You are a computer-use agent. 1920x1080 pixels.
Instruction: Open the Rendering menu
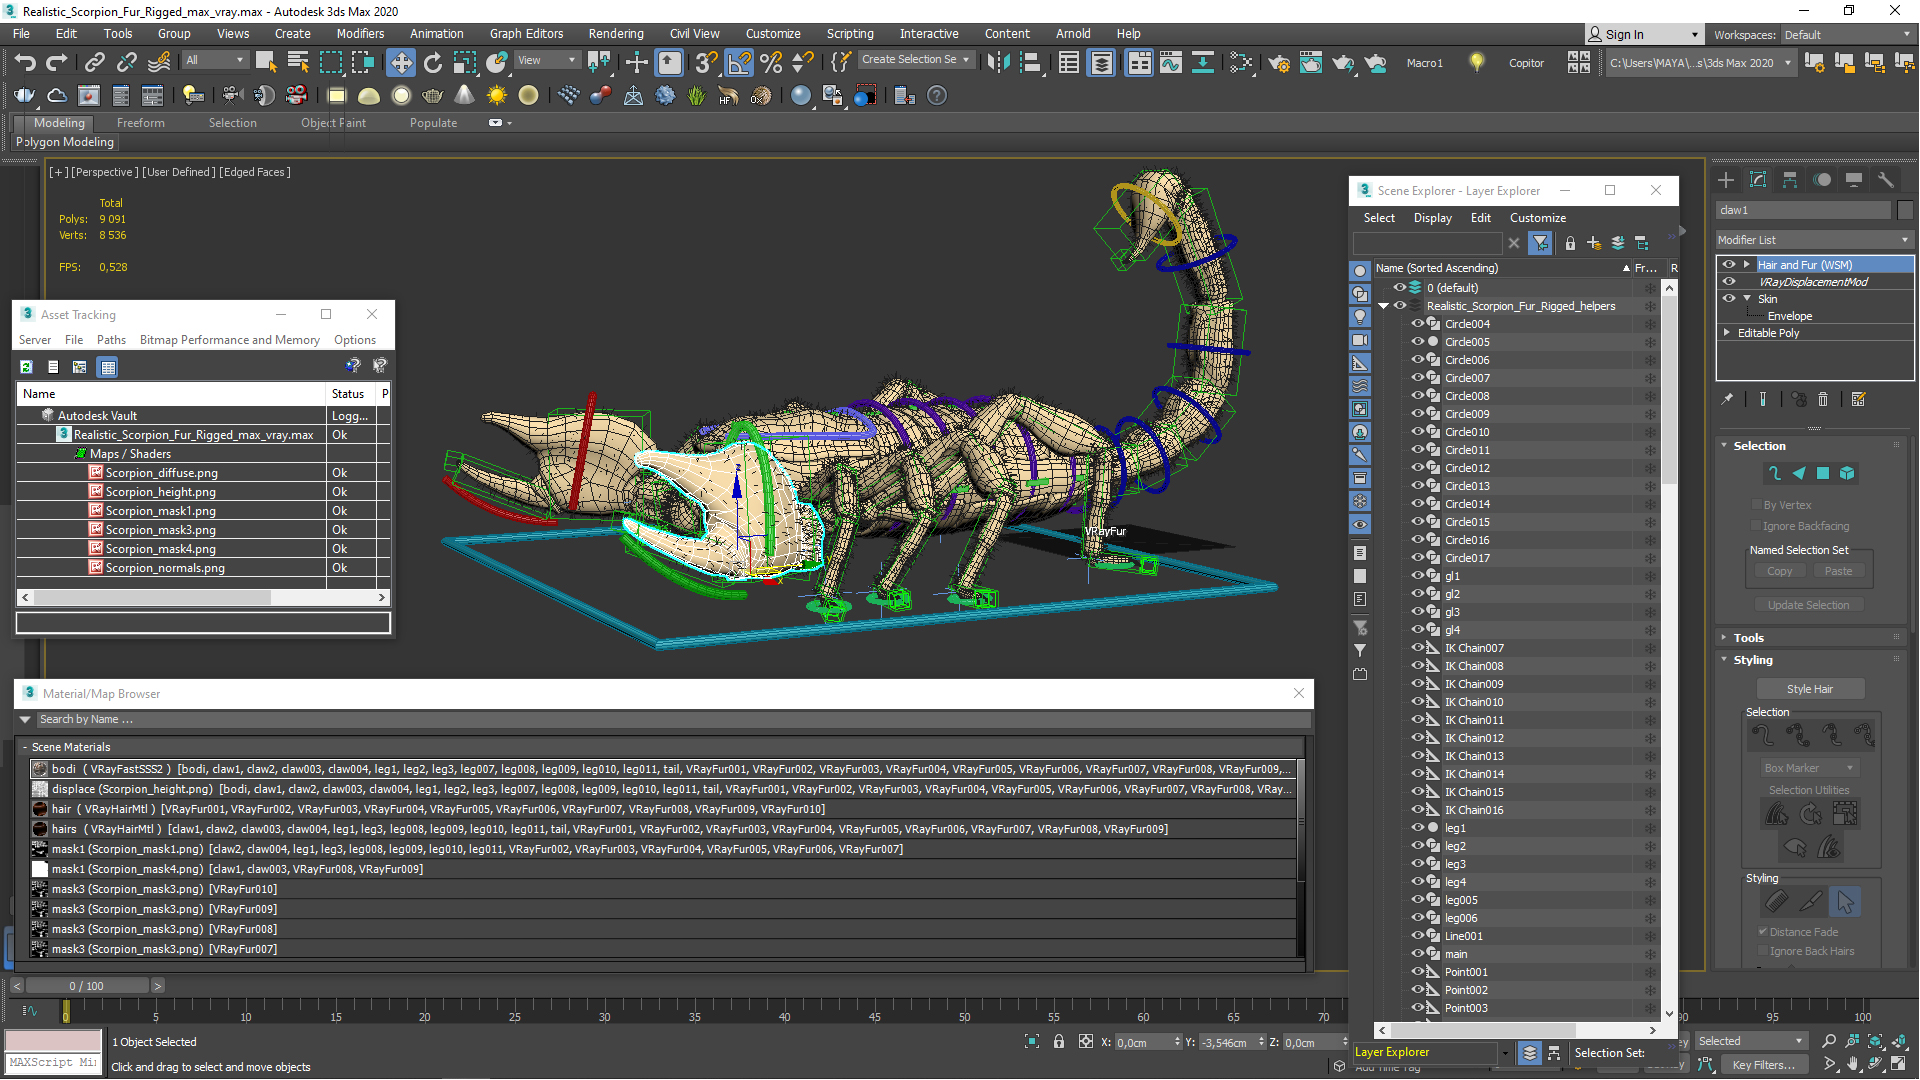pyautogui.click(x=616, y=34)
